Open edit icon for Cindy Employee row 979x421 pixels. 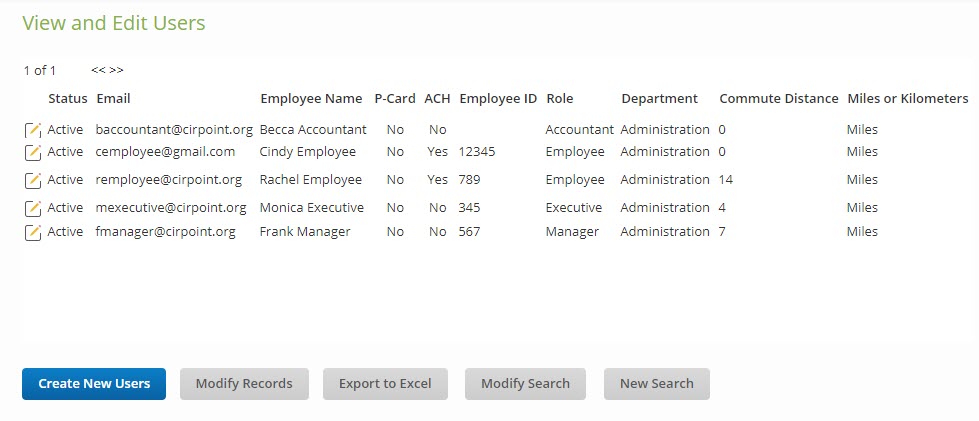(x=33, y=152)
